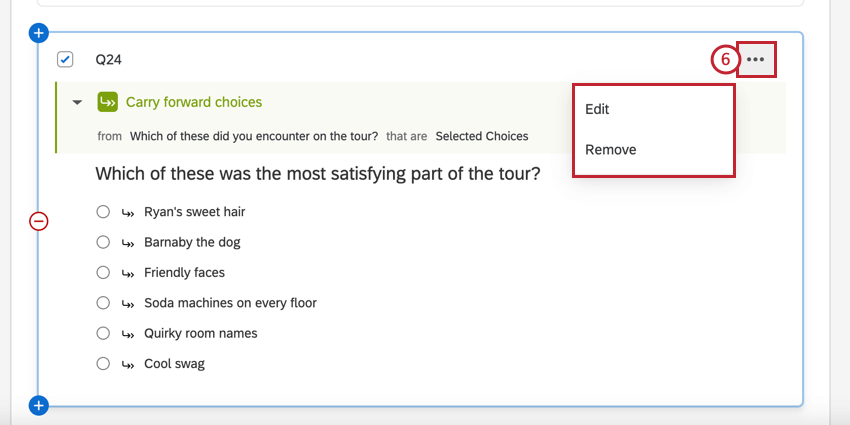Choose Edit from the options menu
The width and height of the screenshot is (850, 425).
pyautogui.click(x=597, y=109)
